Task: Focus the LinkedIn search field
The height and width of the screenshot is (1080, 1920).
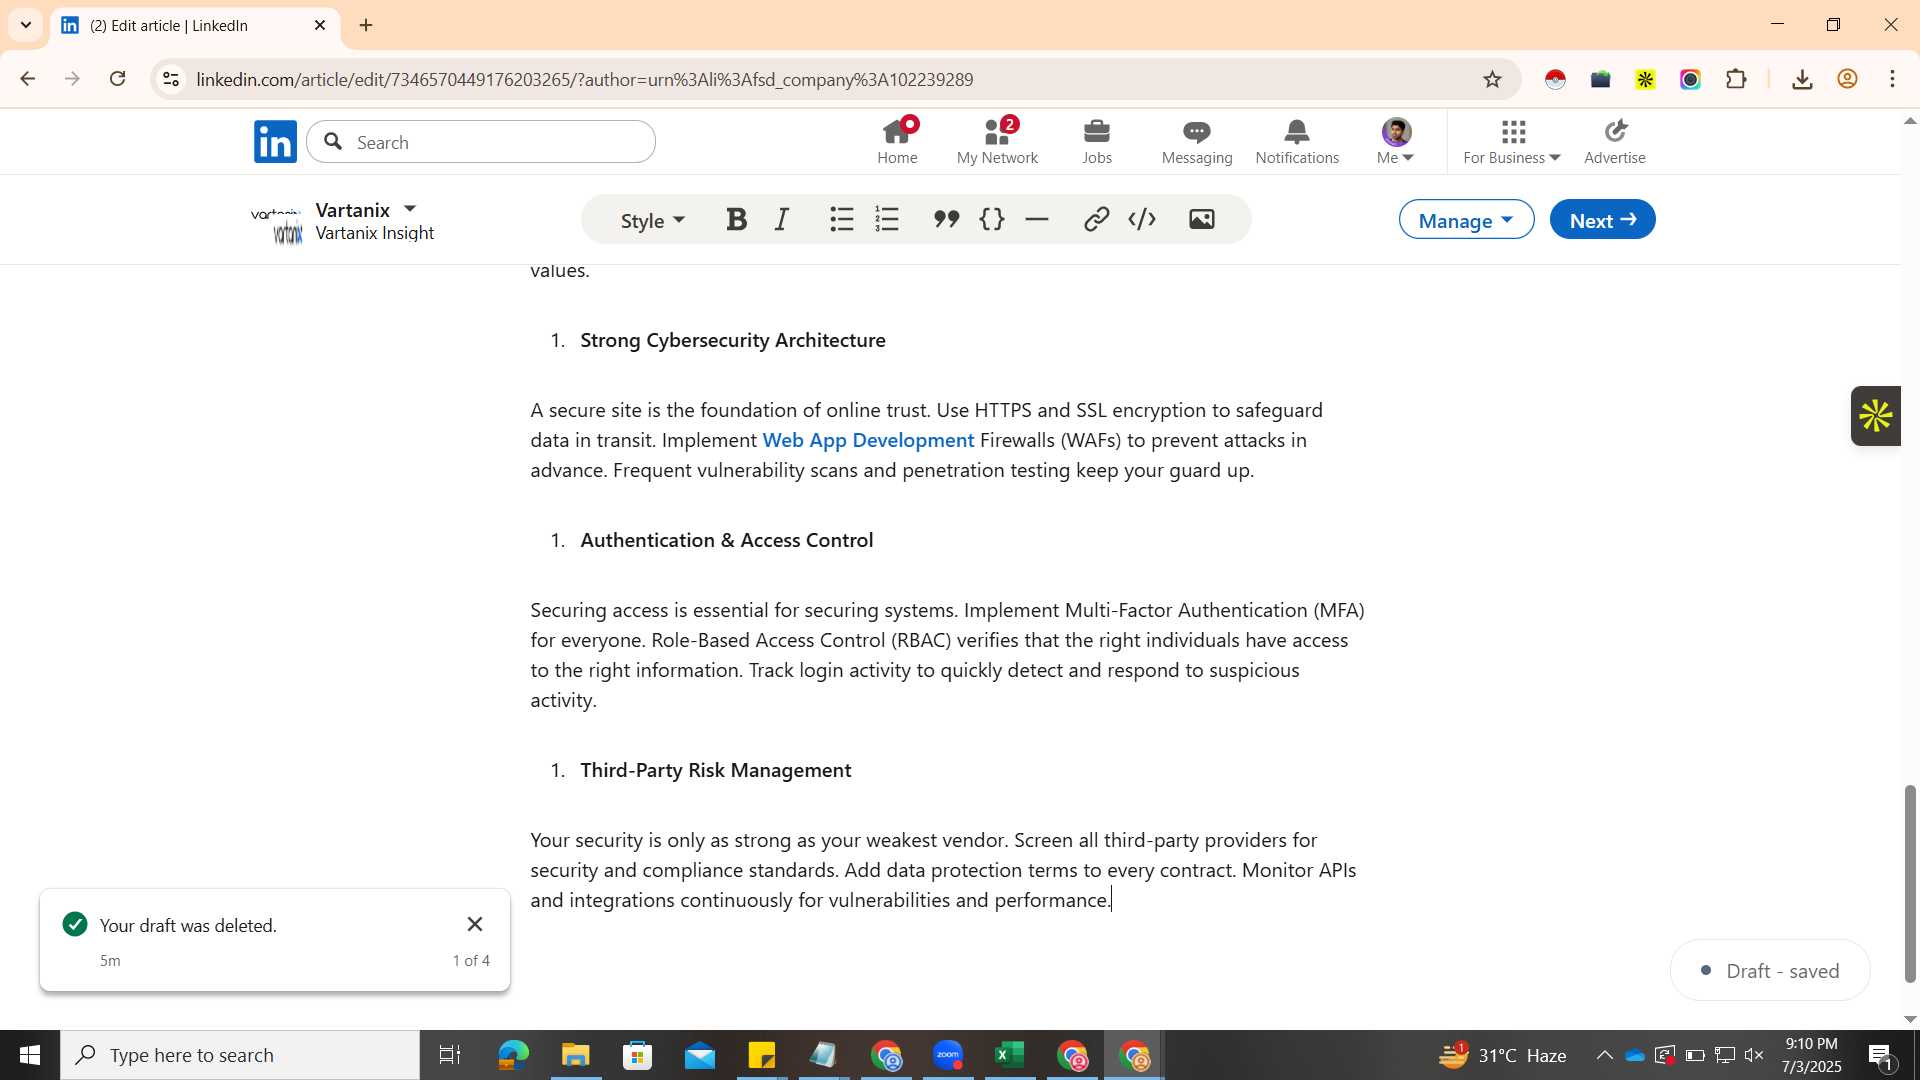Action: [x=481, y=142]
